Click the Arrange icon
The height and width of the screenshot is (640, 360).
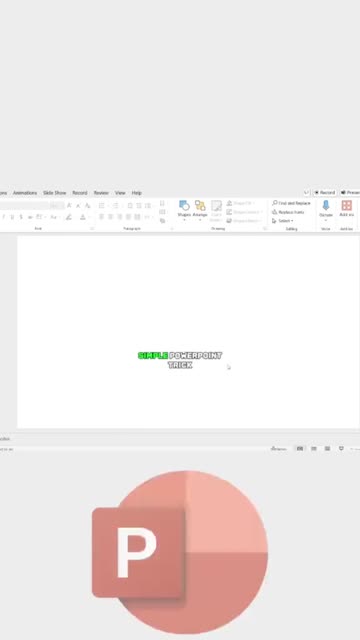click(x=200, y=209)
